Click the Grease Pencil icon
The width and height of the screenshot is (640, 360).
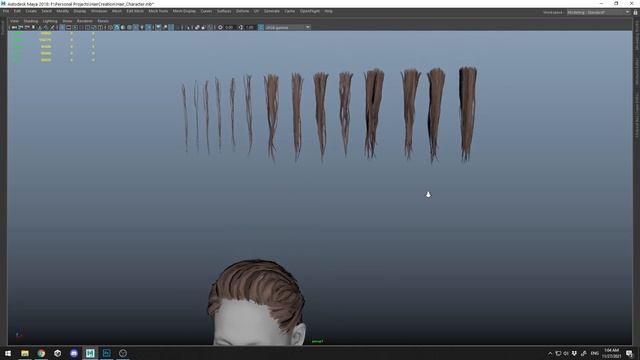tap(52, 27)
